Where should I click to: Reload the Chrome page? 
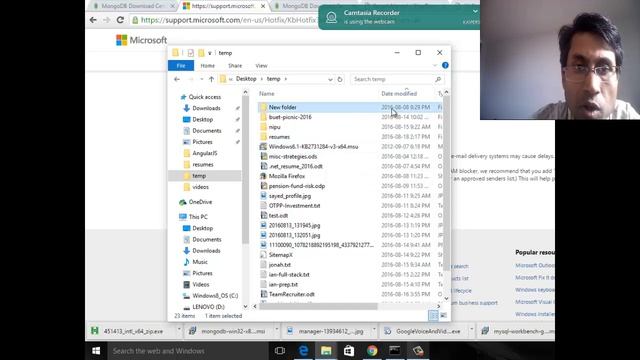[120, 20]
